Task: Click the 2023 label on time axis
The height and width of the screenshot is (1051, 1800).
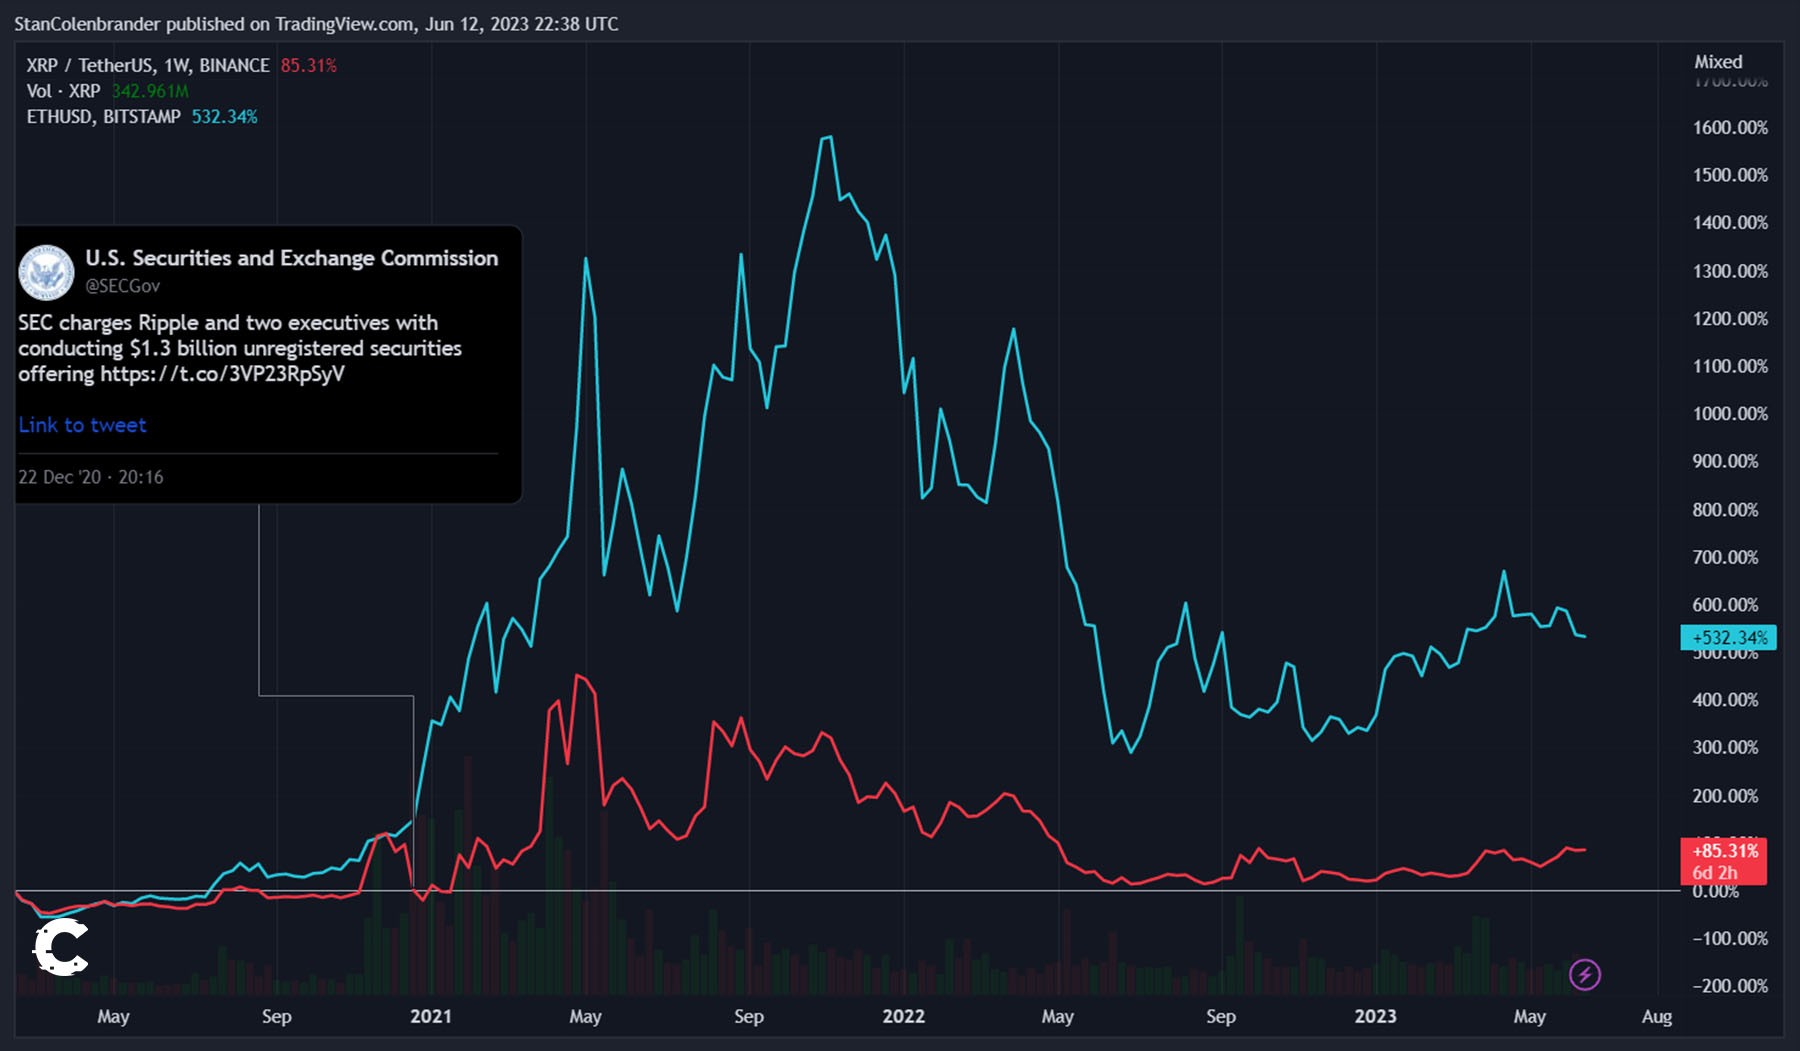Action: (x=1375, y=1016)
